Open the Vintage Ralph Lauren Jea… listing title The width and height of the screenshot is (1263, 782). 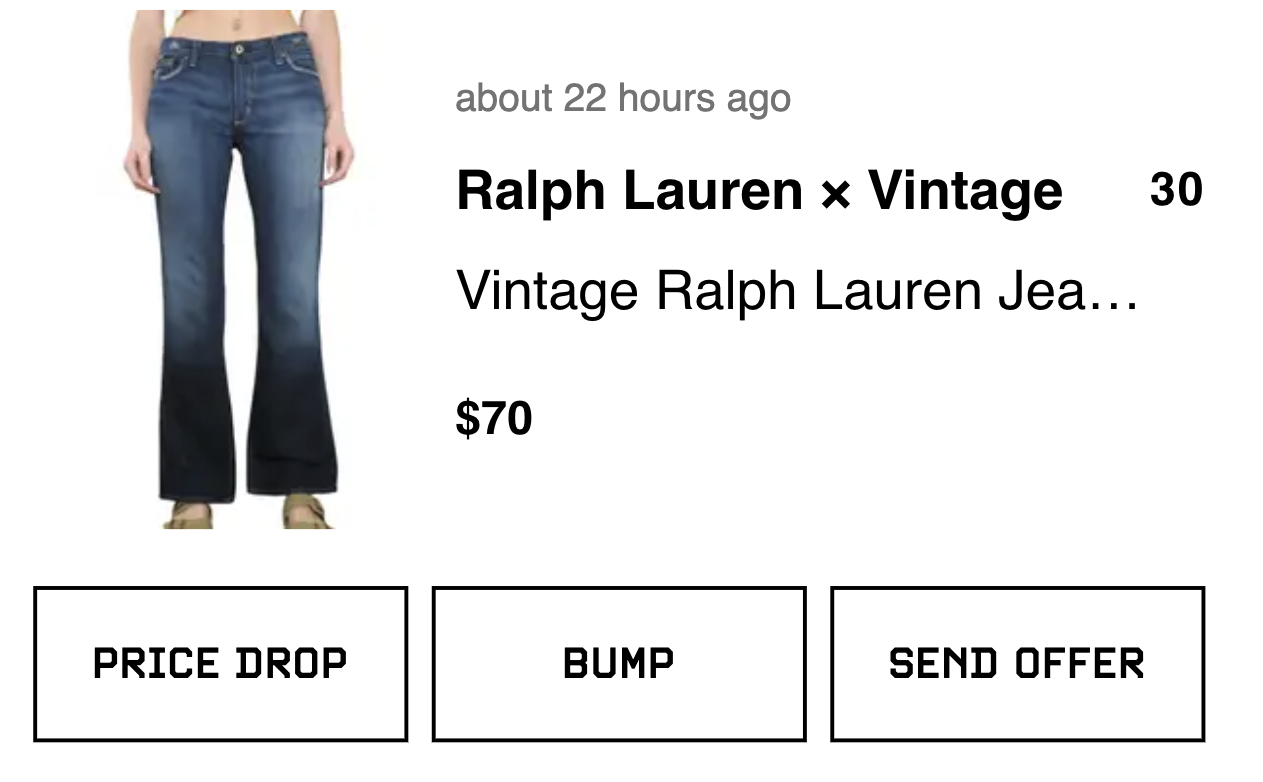point(797,291)
